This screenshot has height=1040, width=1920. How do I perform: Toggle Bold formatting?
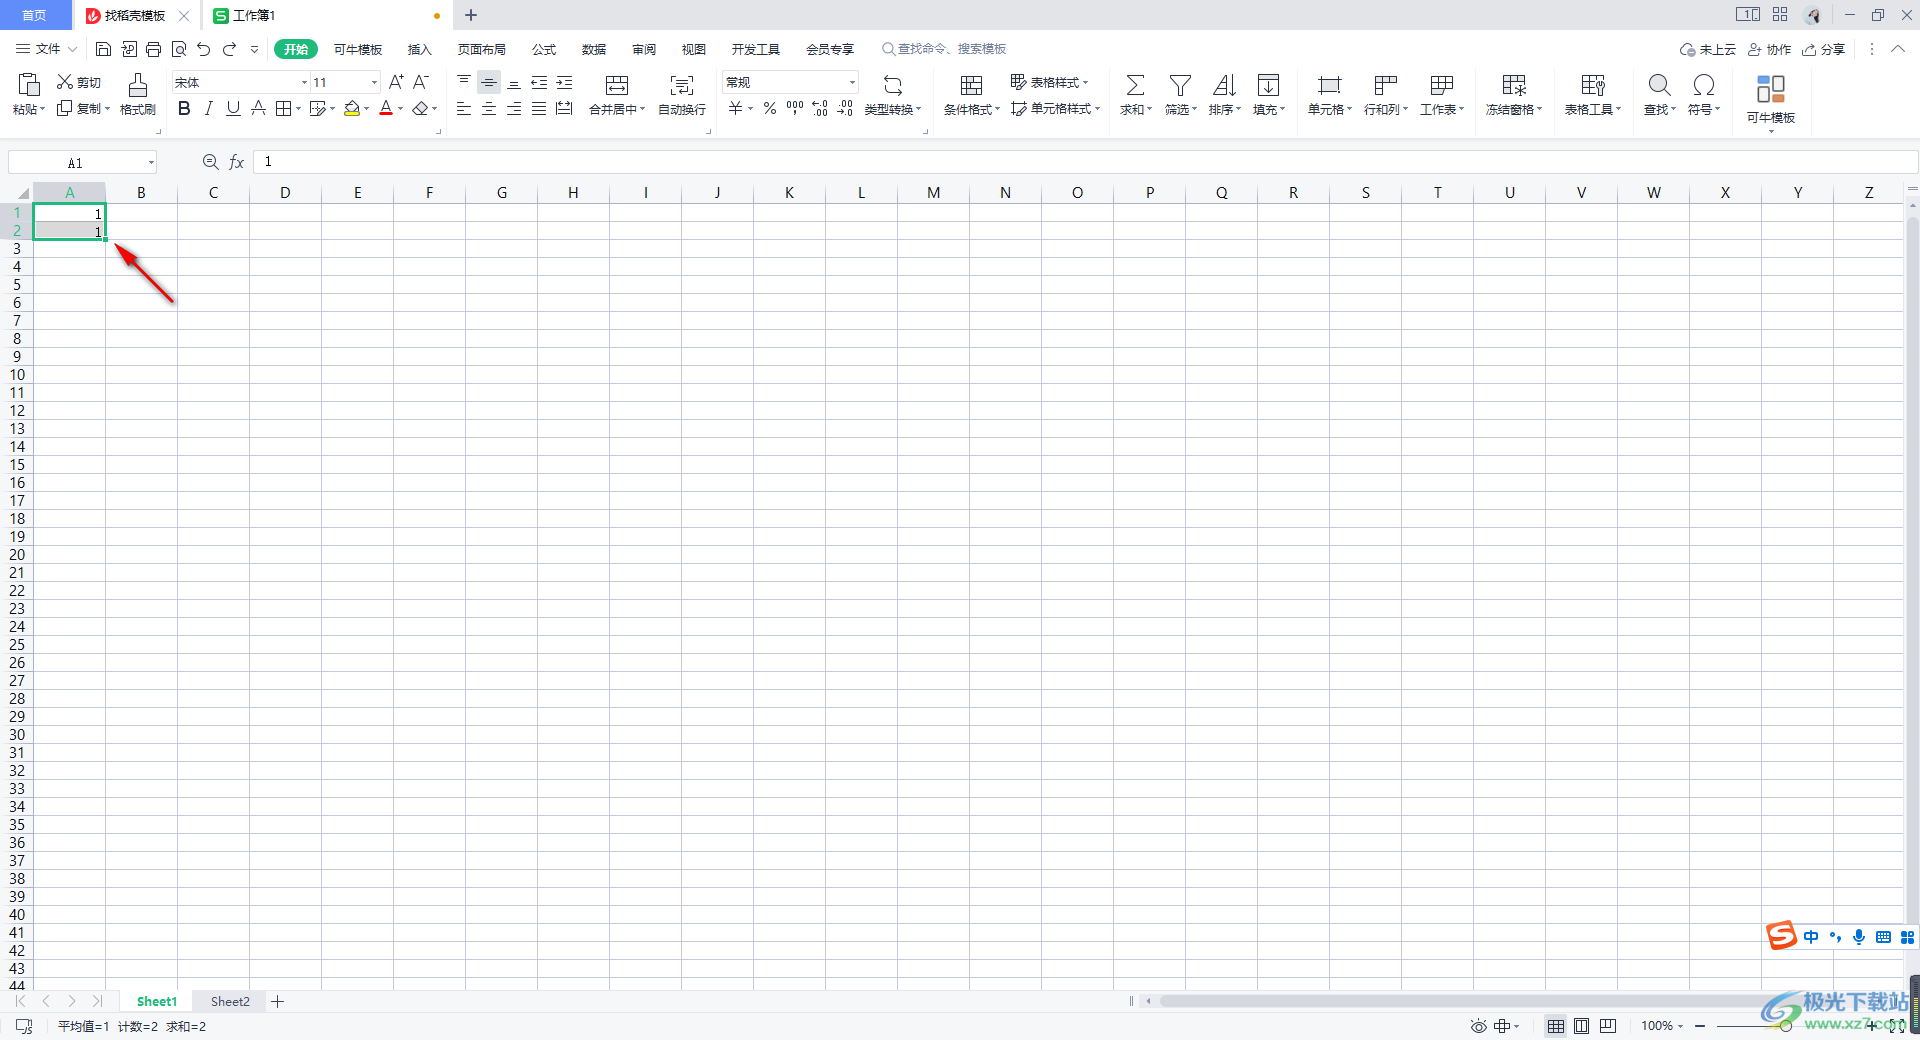point(184,108)
